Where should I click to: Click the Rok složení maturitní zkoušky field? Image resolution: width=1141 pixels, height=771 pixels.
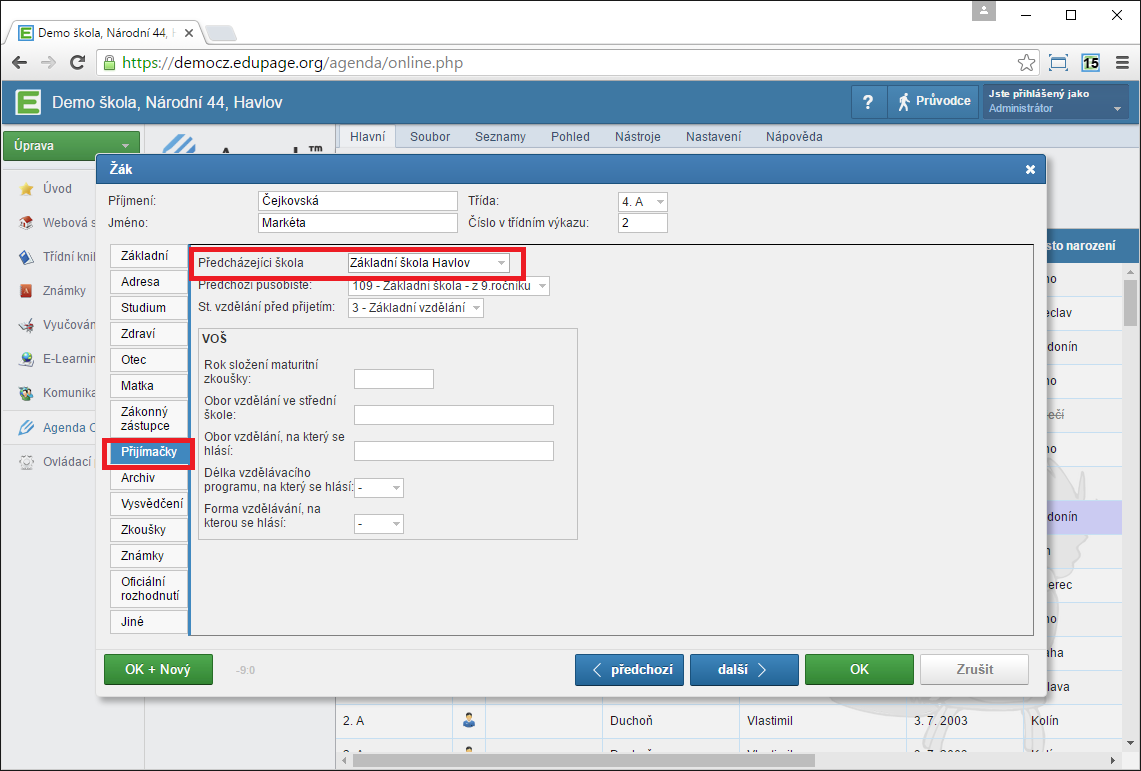click(x=393, y=378)
